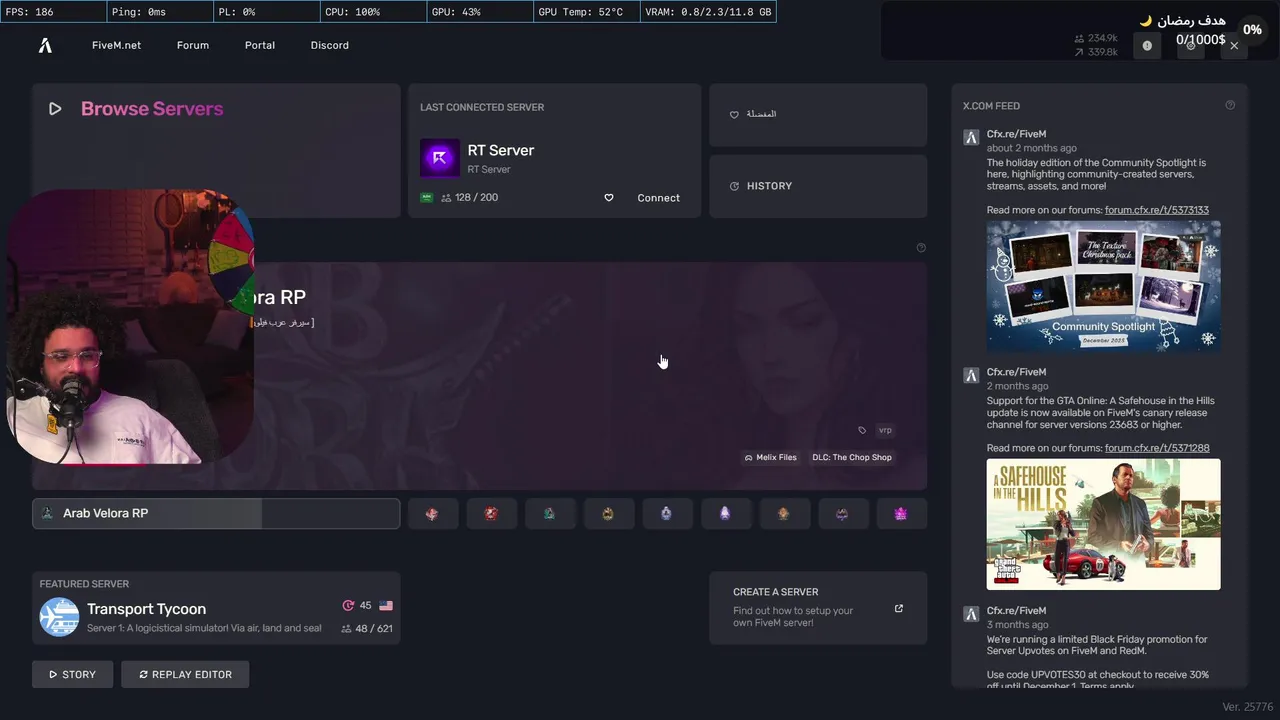Click the 'about 2 months ago' timestamp
This screenshot has width=1280, height=720.
pos(1032,148)
